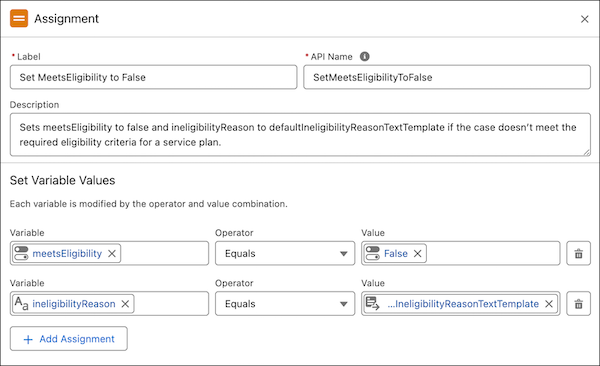The width and height of the screenshot is (600, 366).
Task: Remove the IneligibilityReasonTextTemplate value pill
Action: click(x=549, y=304)
